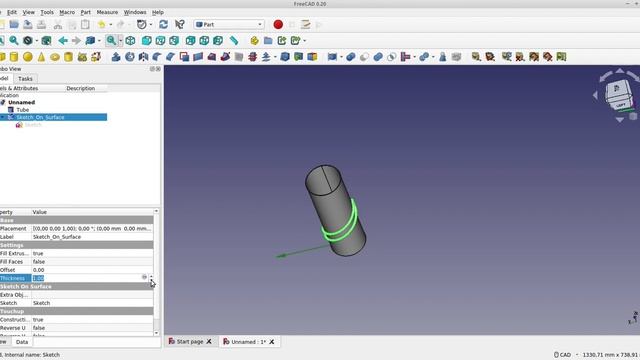Open the dropdown arrow beside Undo
This screenshot has width=640, height=360.
(x=111, y=24)
